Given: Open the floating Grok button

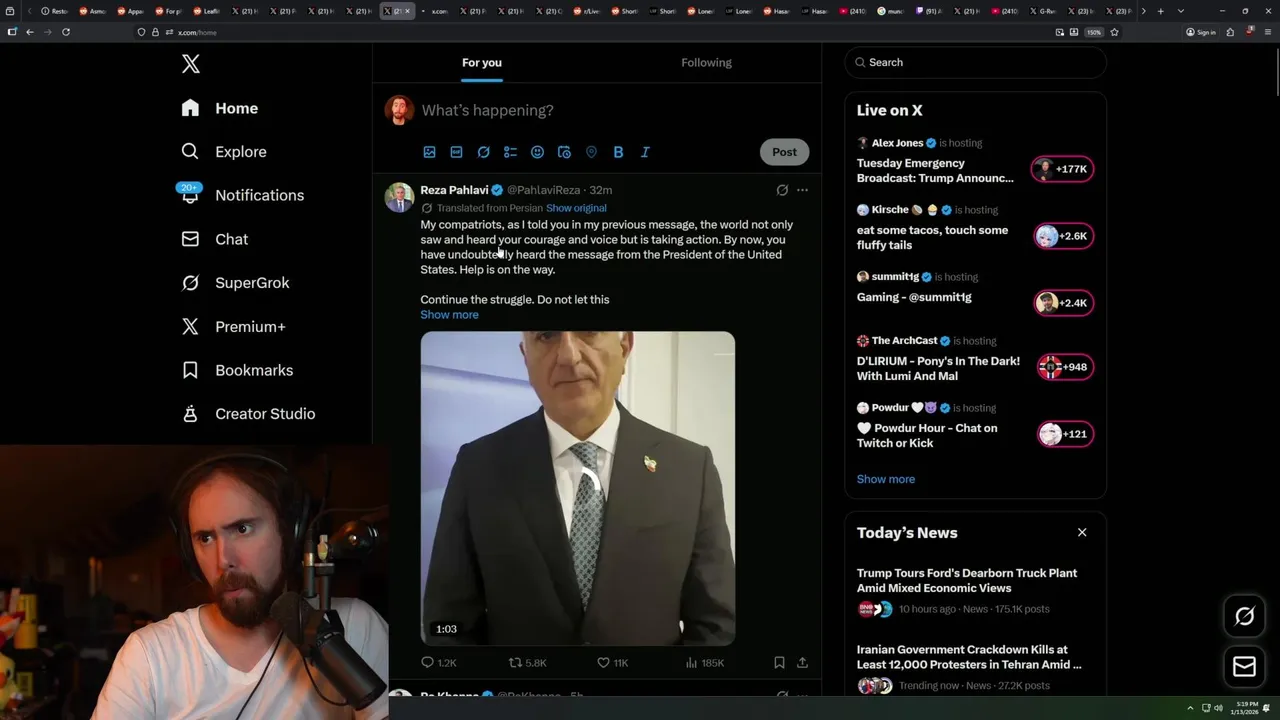Looking at the screenshot, I should (1244, 616).
